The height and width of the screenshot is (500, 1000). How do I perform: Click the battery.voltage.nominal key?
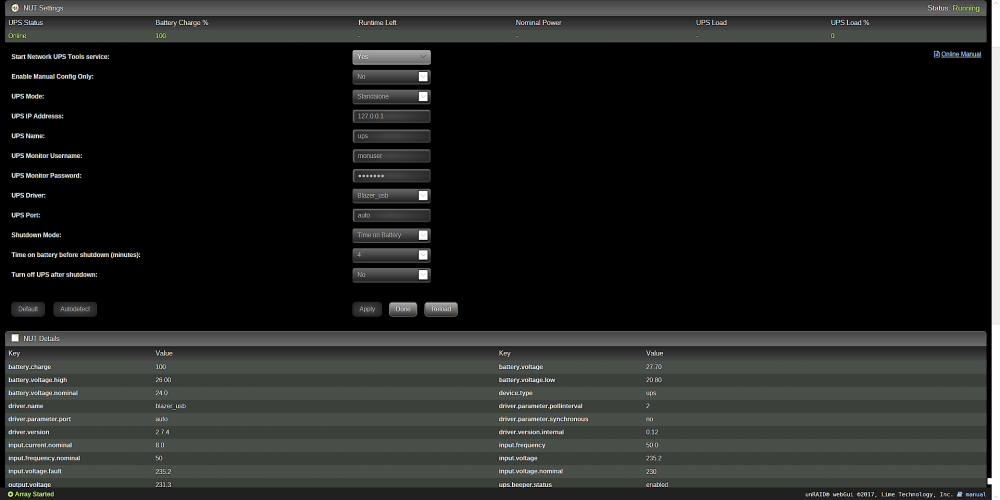tap(43, 393)
